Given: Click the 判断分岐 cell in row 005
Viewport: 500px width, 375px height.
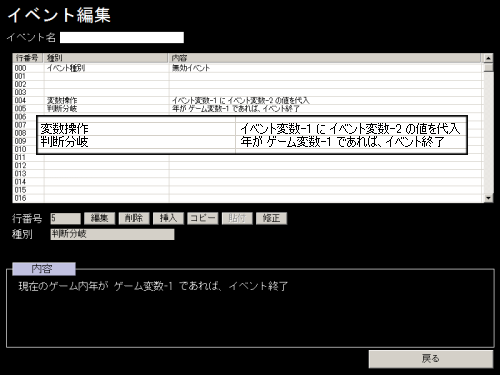Looking at the screenshot, I should [x=62, y=109].
